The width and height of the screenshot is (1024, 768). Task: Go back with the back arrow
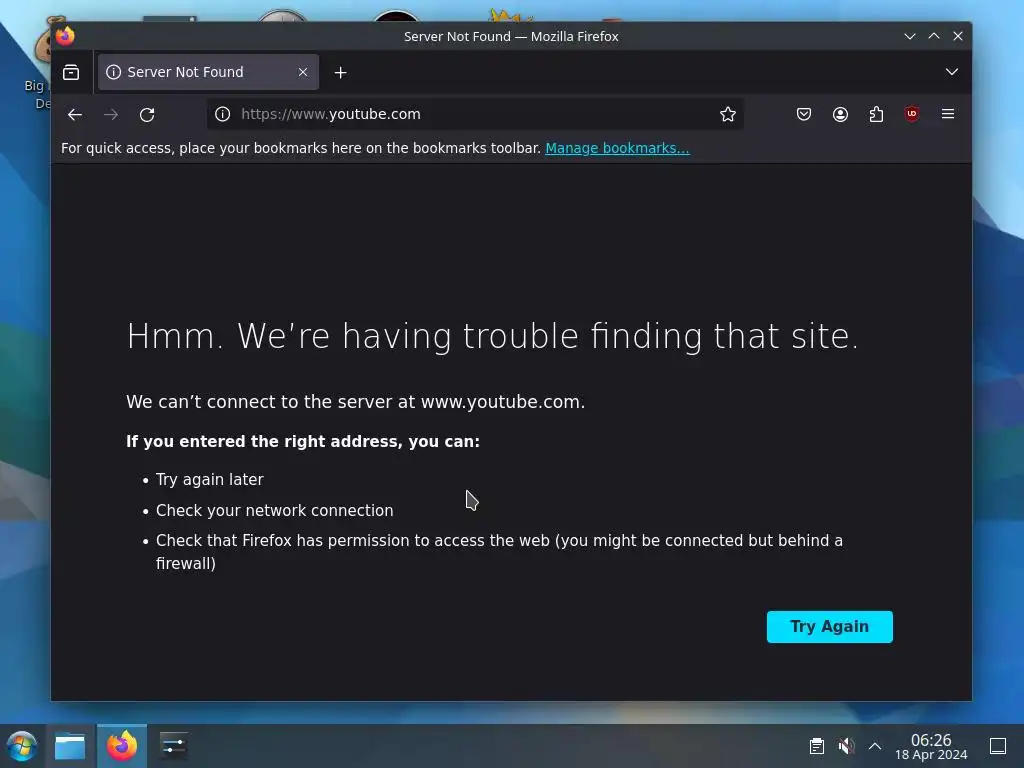75,114
